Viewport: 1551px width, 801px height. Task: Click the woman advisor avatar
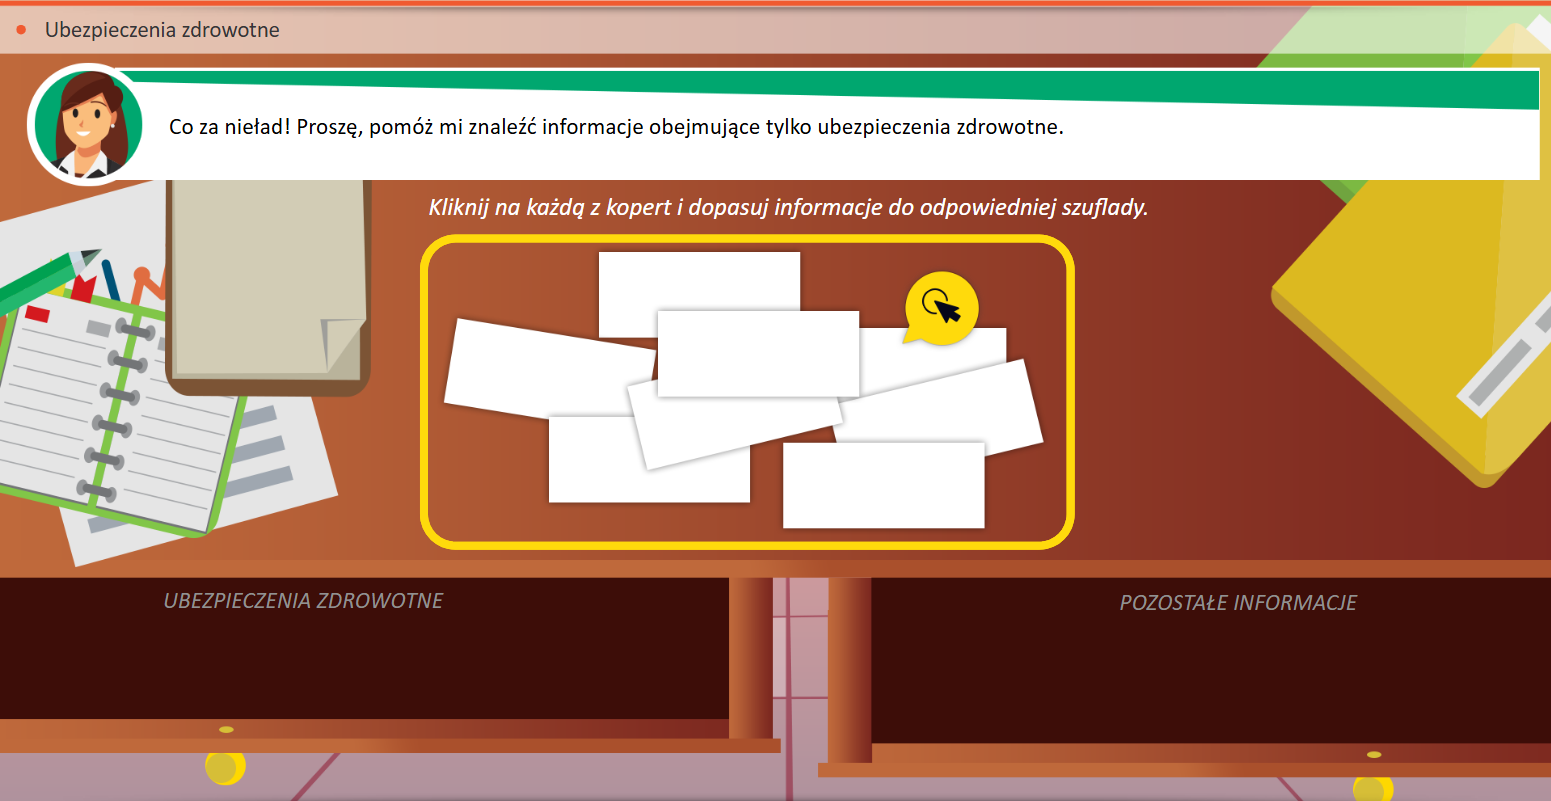pos(85,125)
